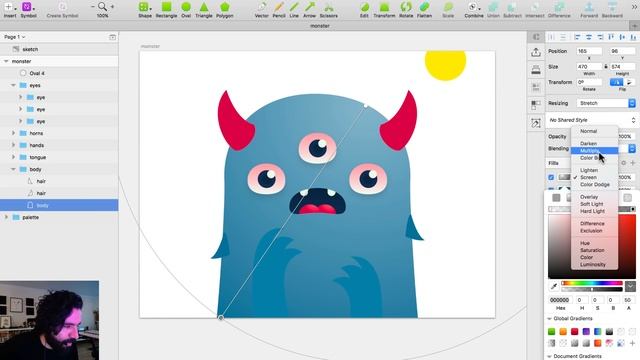The height and width of the screenshot is (360, 640).
Task: Click the Scale toolbar icon
Action: coord(448,10)
